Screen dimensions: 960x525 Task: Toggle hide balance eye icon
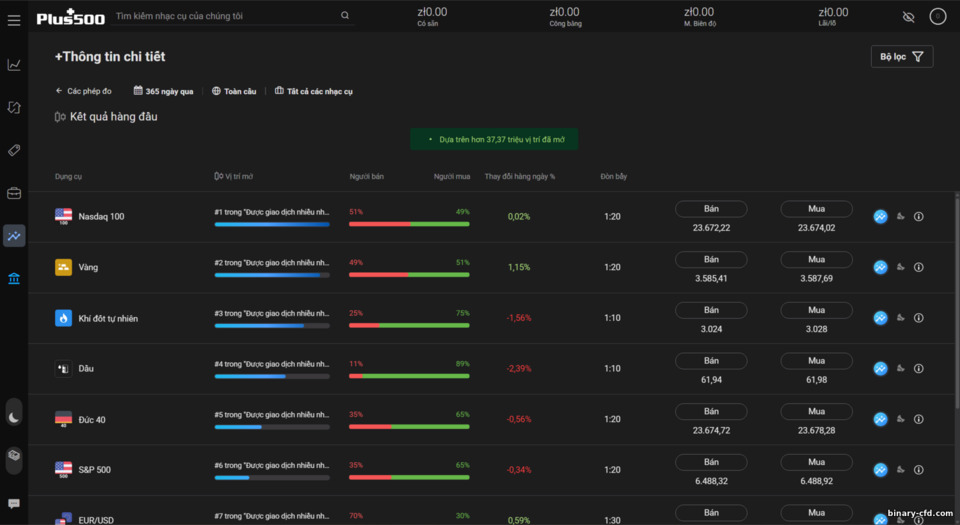pos(908,17)
